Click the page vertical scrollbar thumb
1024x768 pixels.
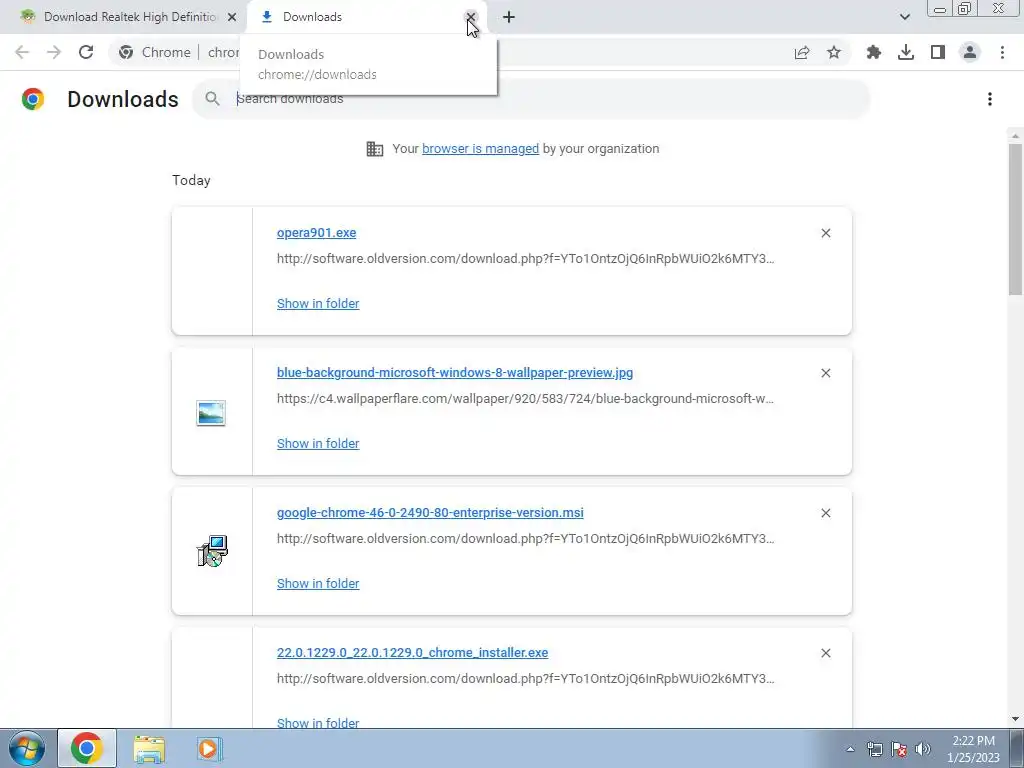pos(1015,219)
